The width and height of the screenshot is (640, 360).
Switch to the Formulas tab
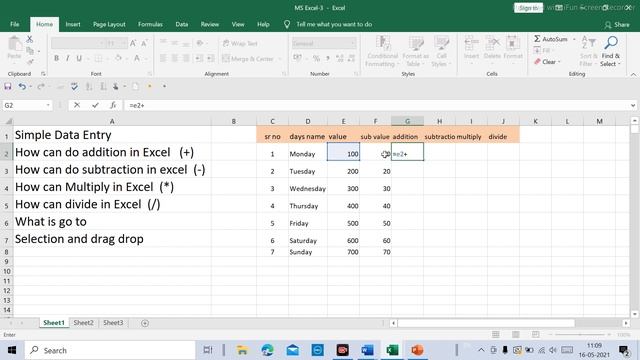(x=150, y=24)
